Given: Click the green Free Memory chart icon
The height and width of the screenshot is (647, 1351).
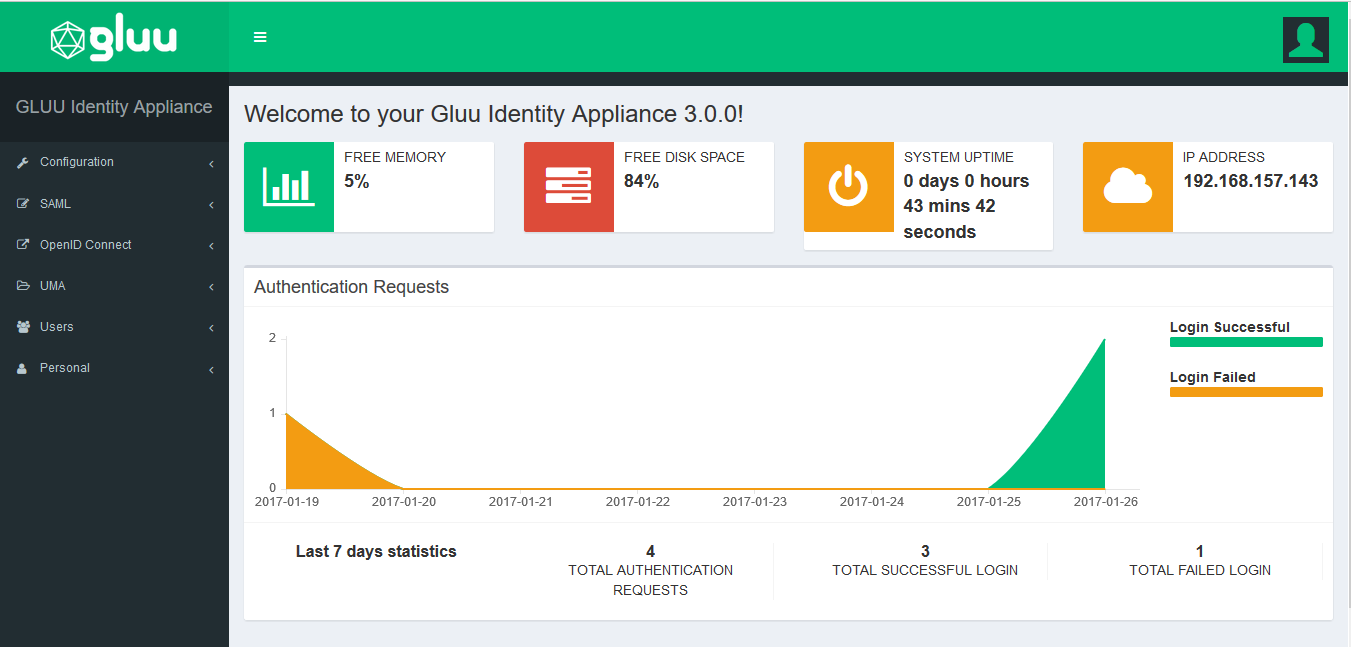Looking at the screenshot, I should (x=289, y=187).
